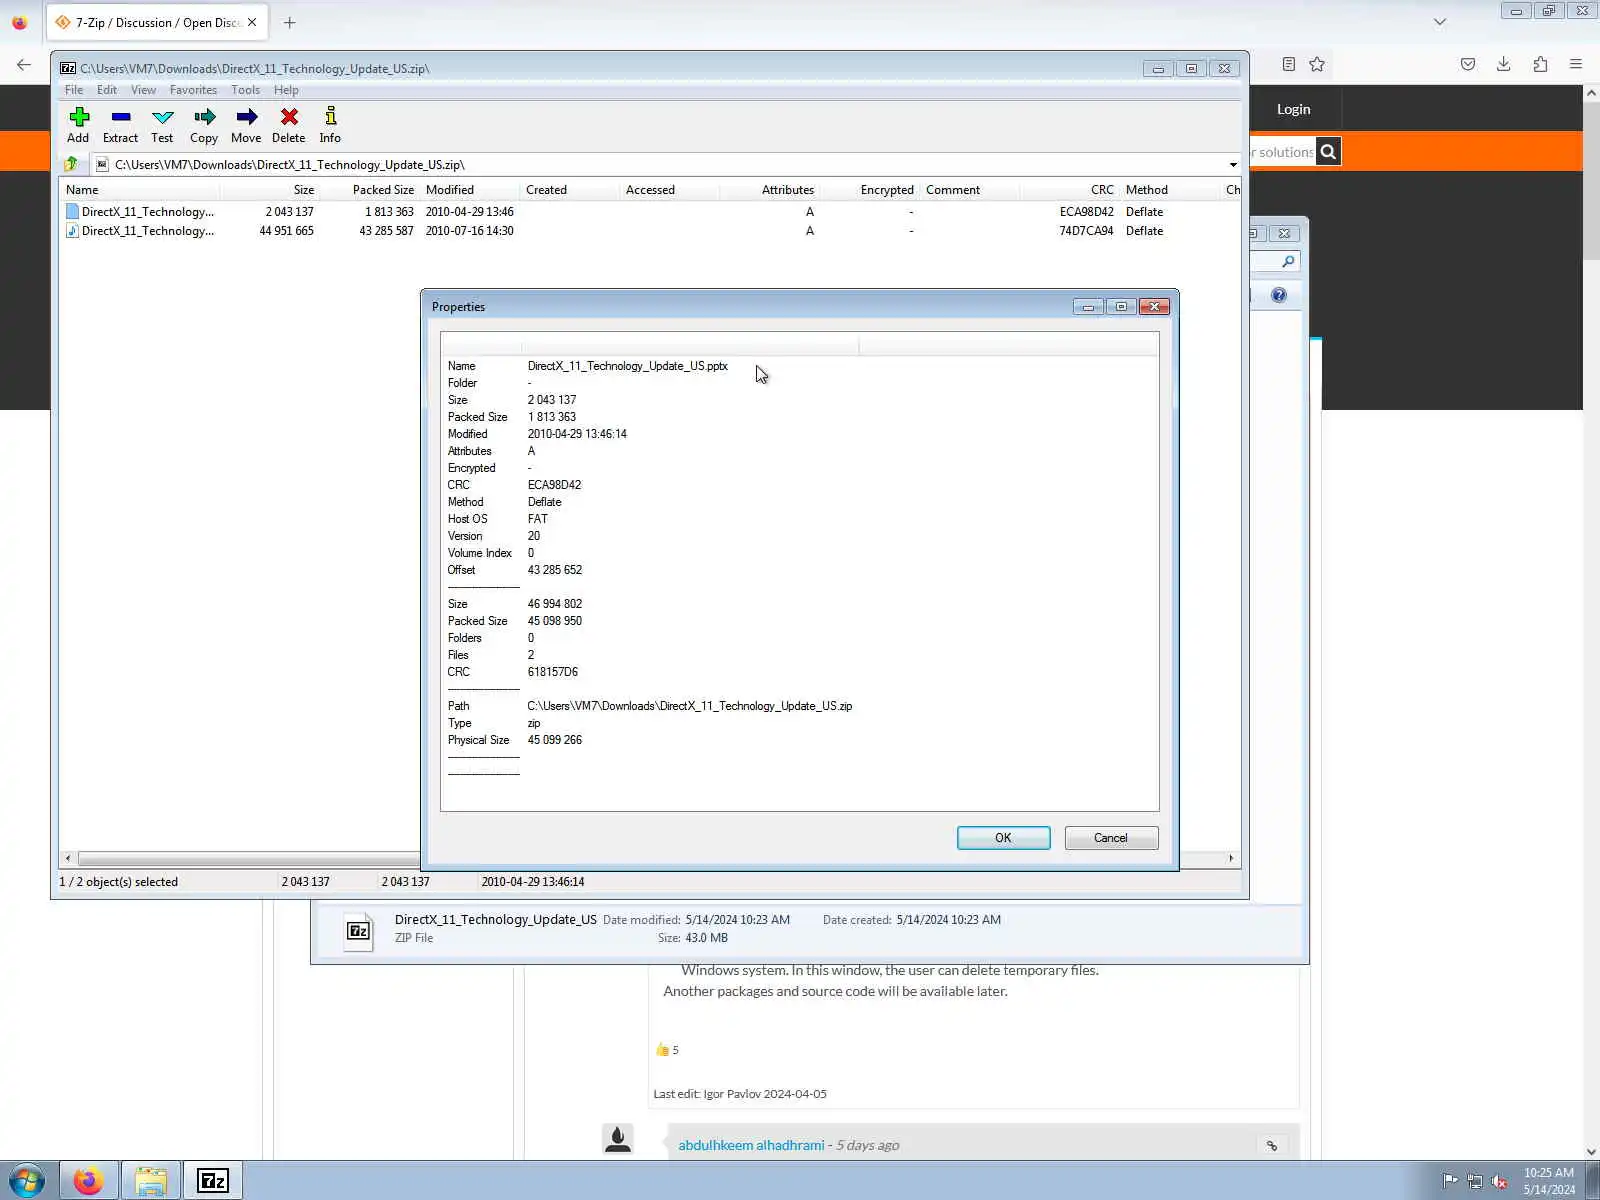Click the thumbs-up reaction icon
1600x1200 pixels.
[662, 1050]
